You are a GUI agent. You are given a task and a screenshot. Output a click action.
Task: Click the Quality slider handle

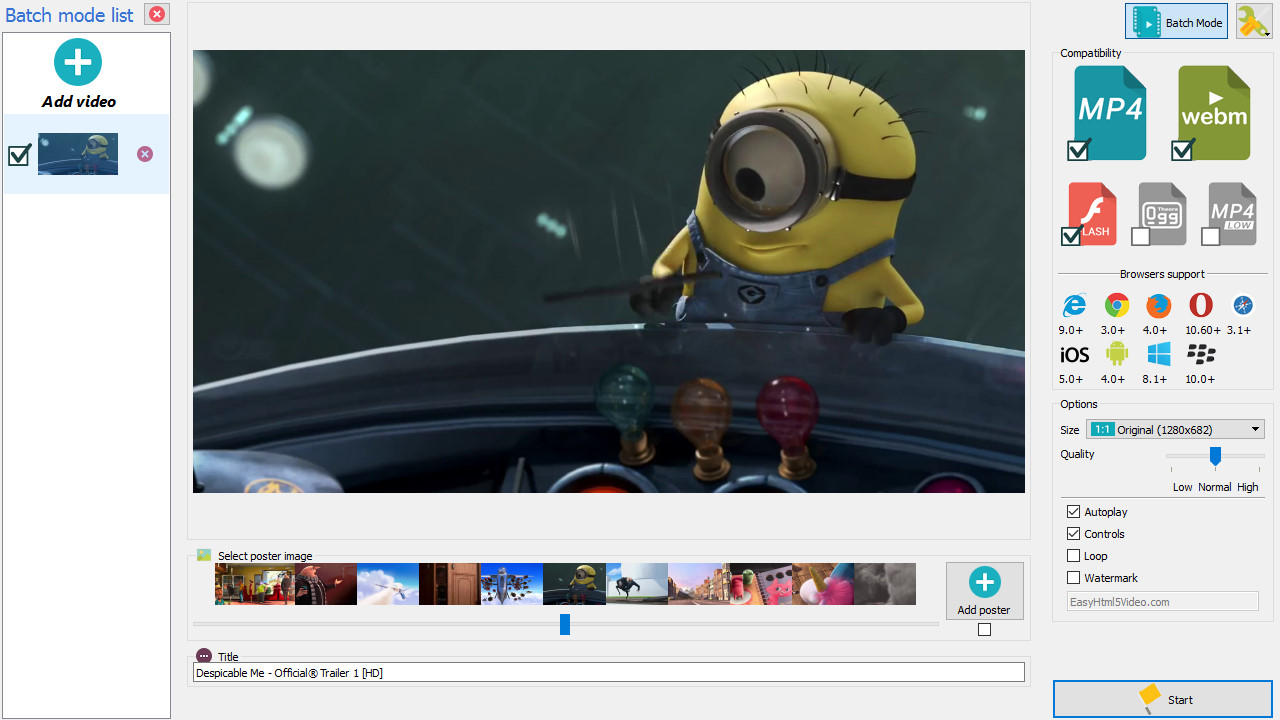[x=1215, y=456]
